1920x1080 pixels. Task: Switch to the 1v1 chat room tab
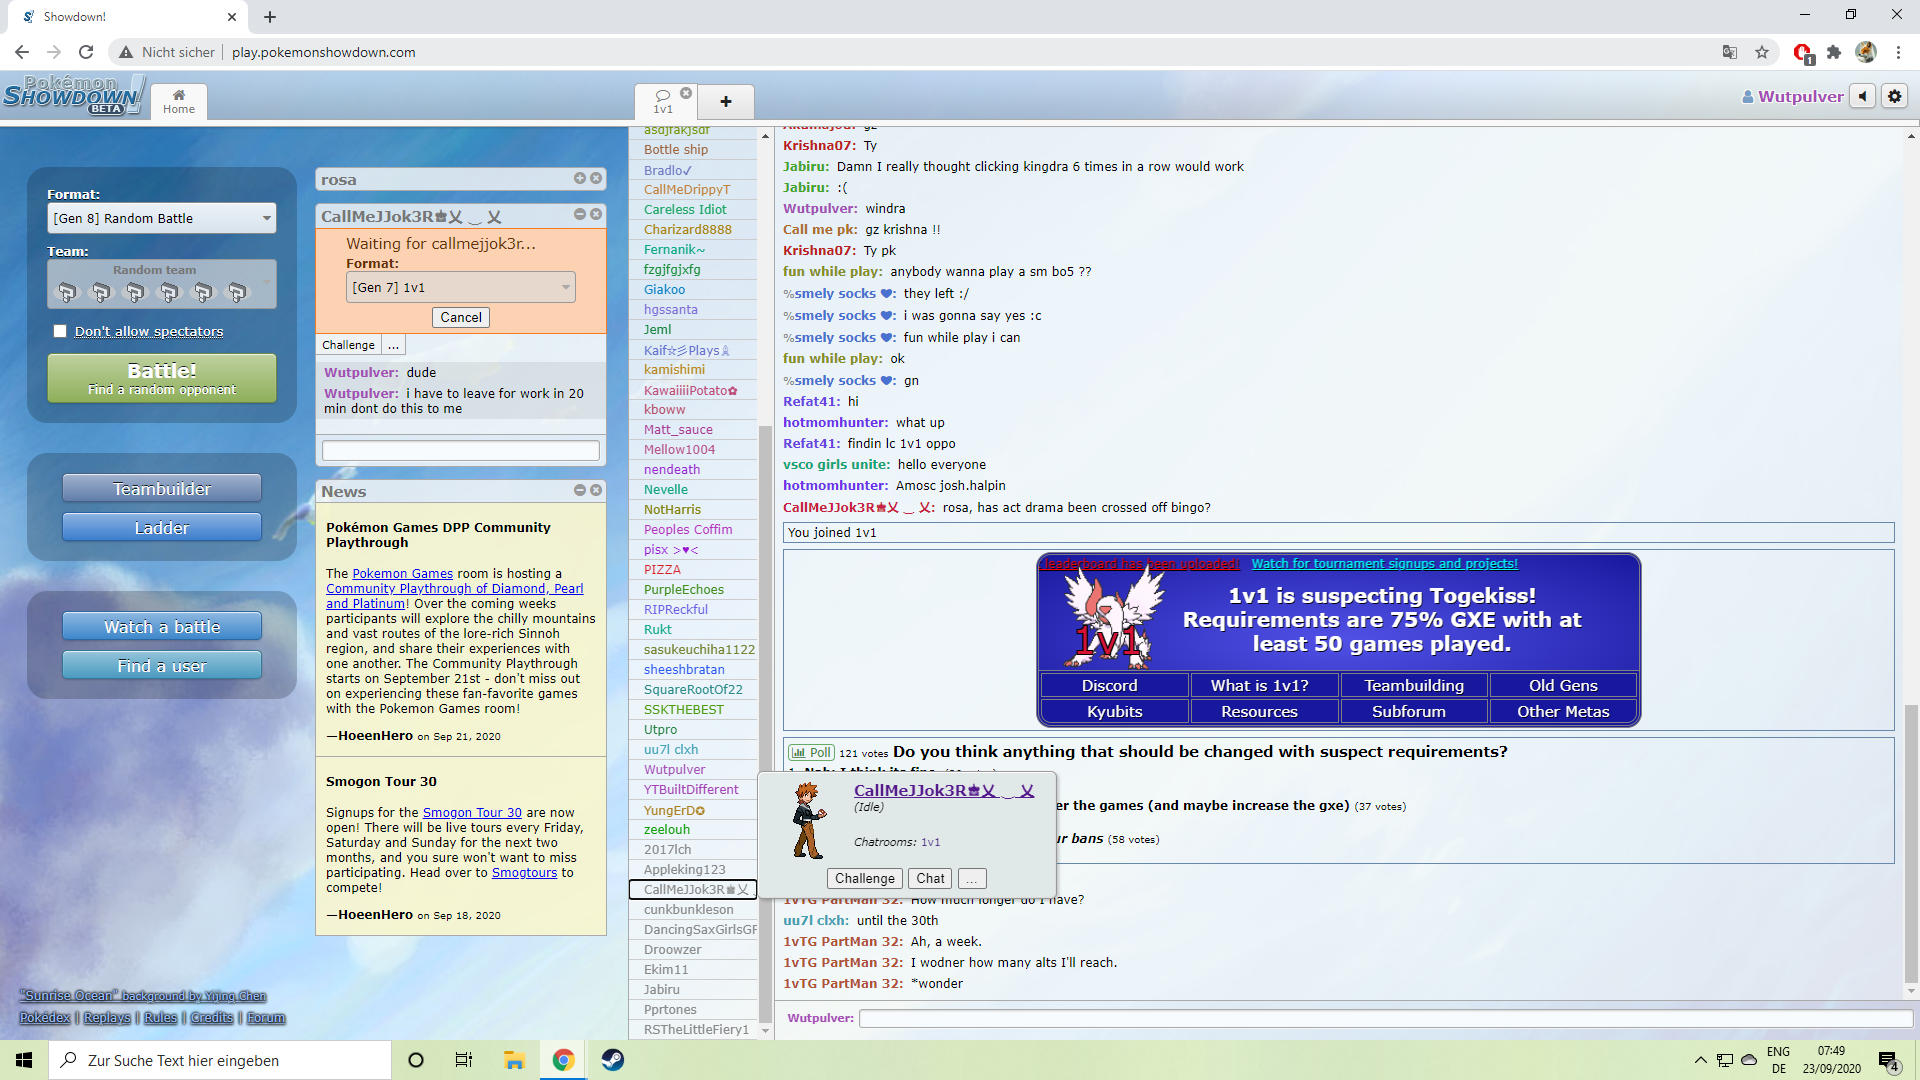coord(662,102)
